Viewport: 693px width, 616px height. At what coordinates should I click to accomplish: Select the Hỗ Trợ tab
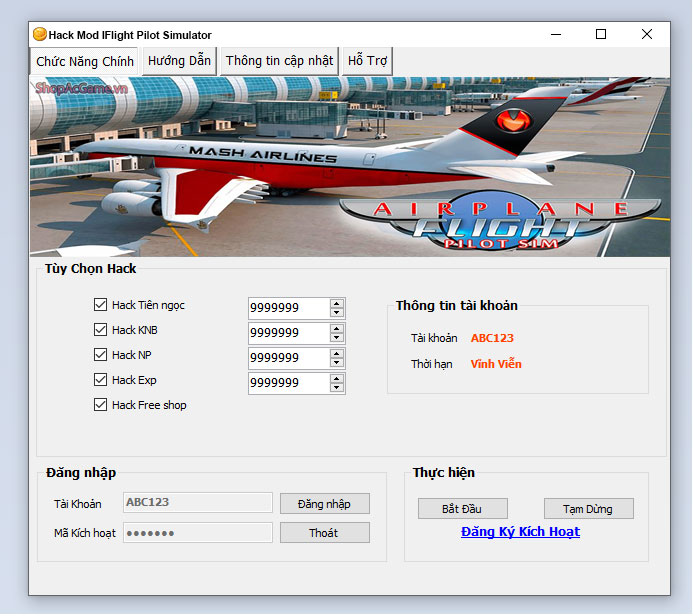(367, 61)
